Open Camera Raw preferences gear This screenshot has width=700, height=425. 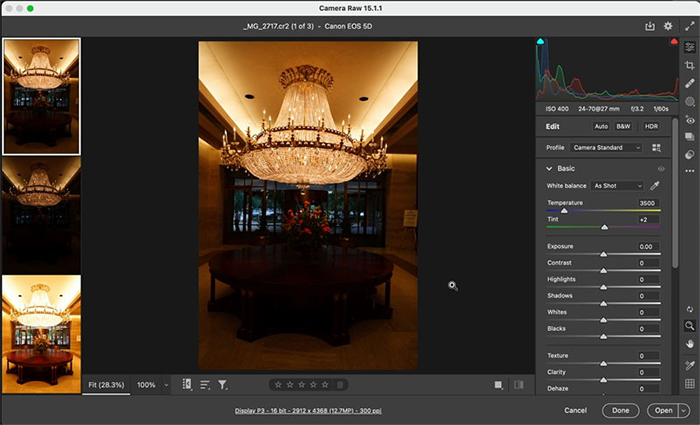[668, 26]
